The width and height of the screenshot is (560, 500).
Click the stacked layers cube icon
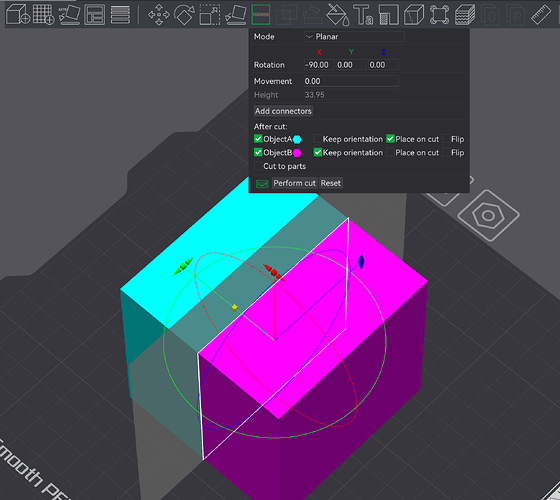pyautogui.click(x=465, y=15)
